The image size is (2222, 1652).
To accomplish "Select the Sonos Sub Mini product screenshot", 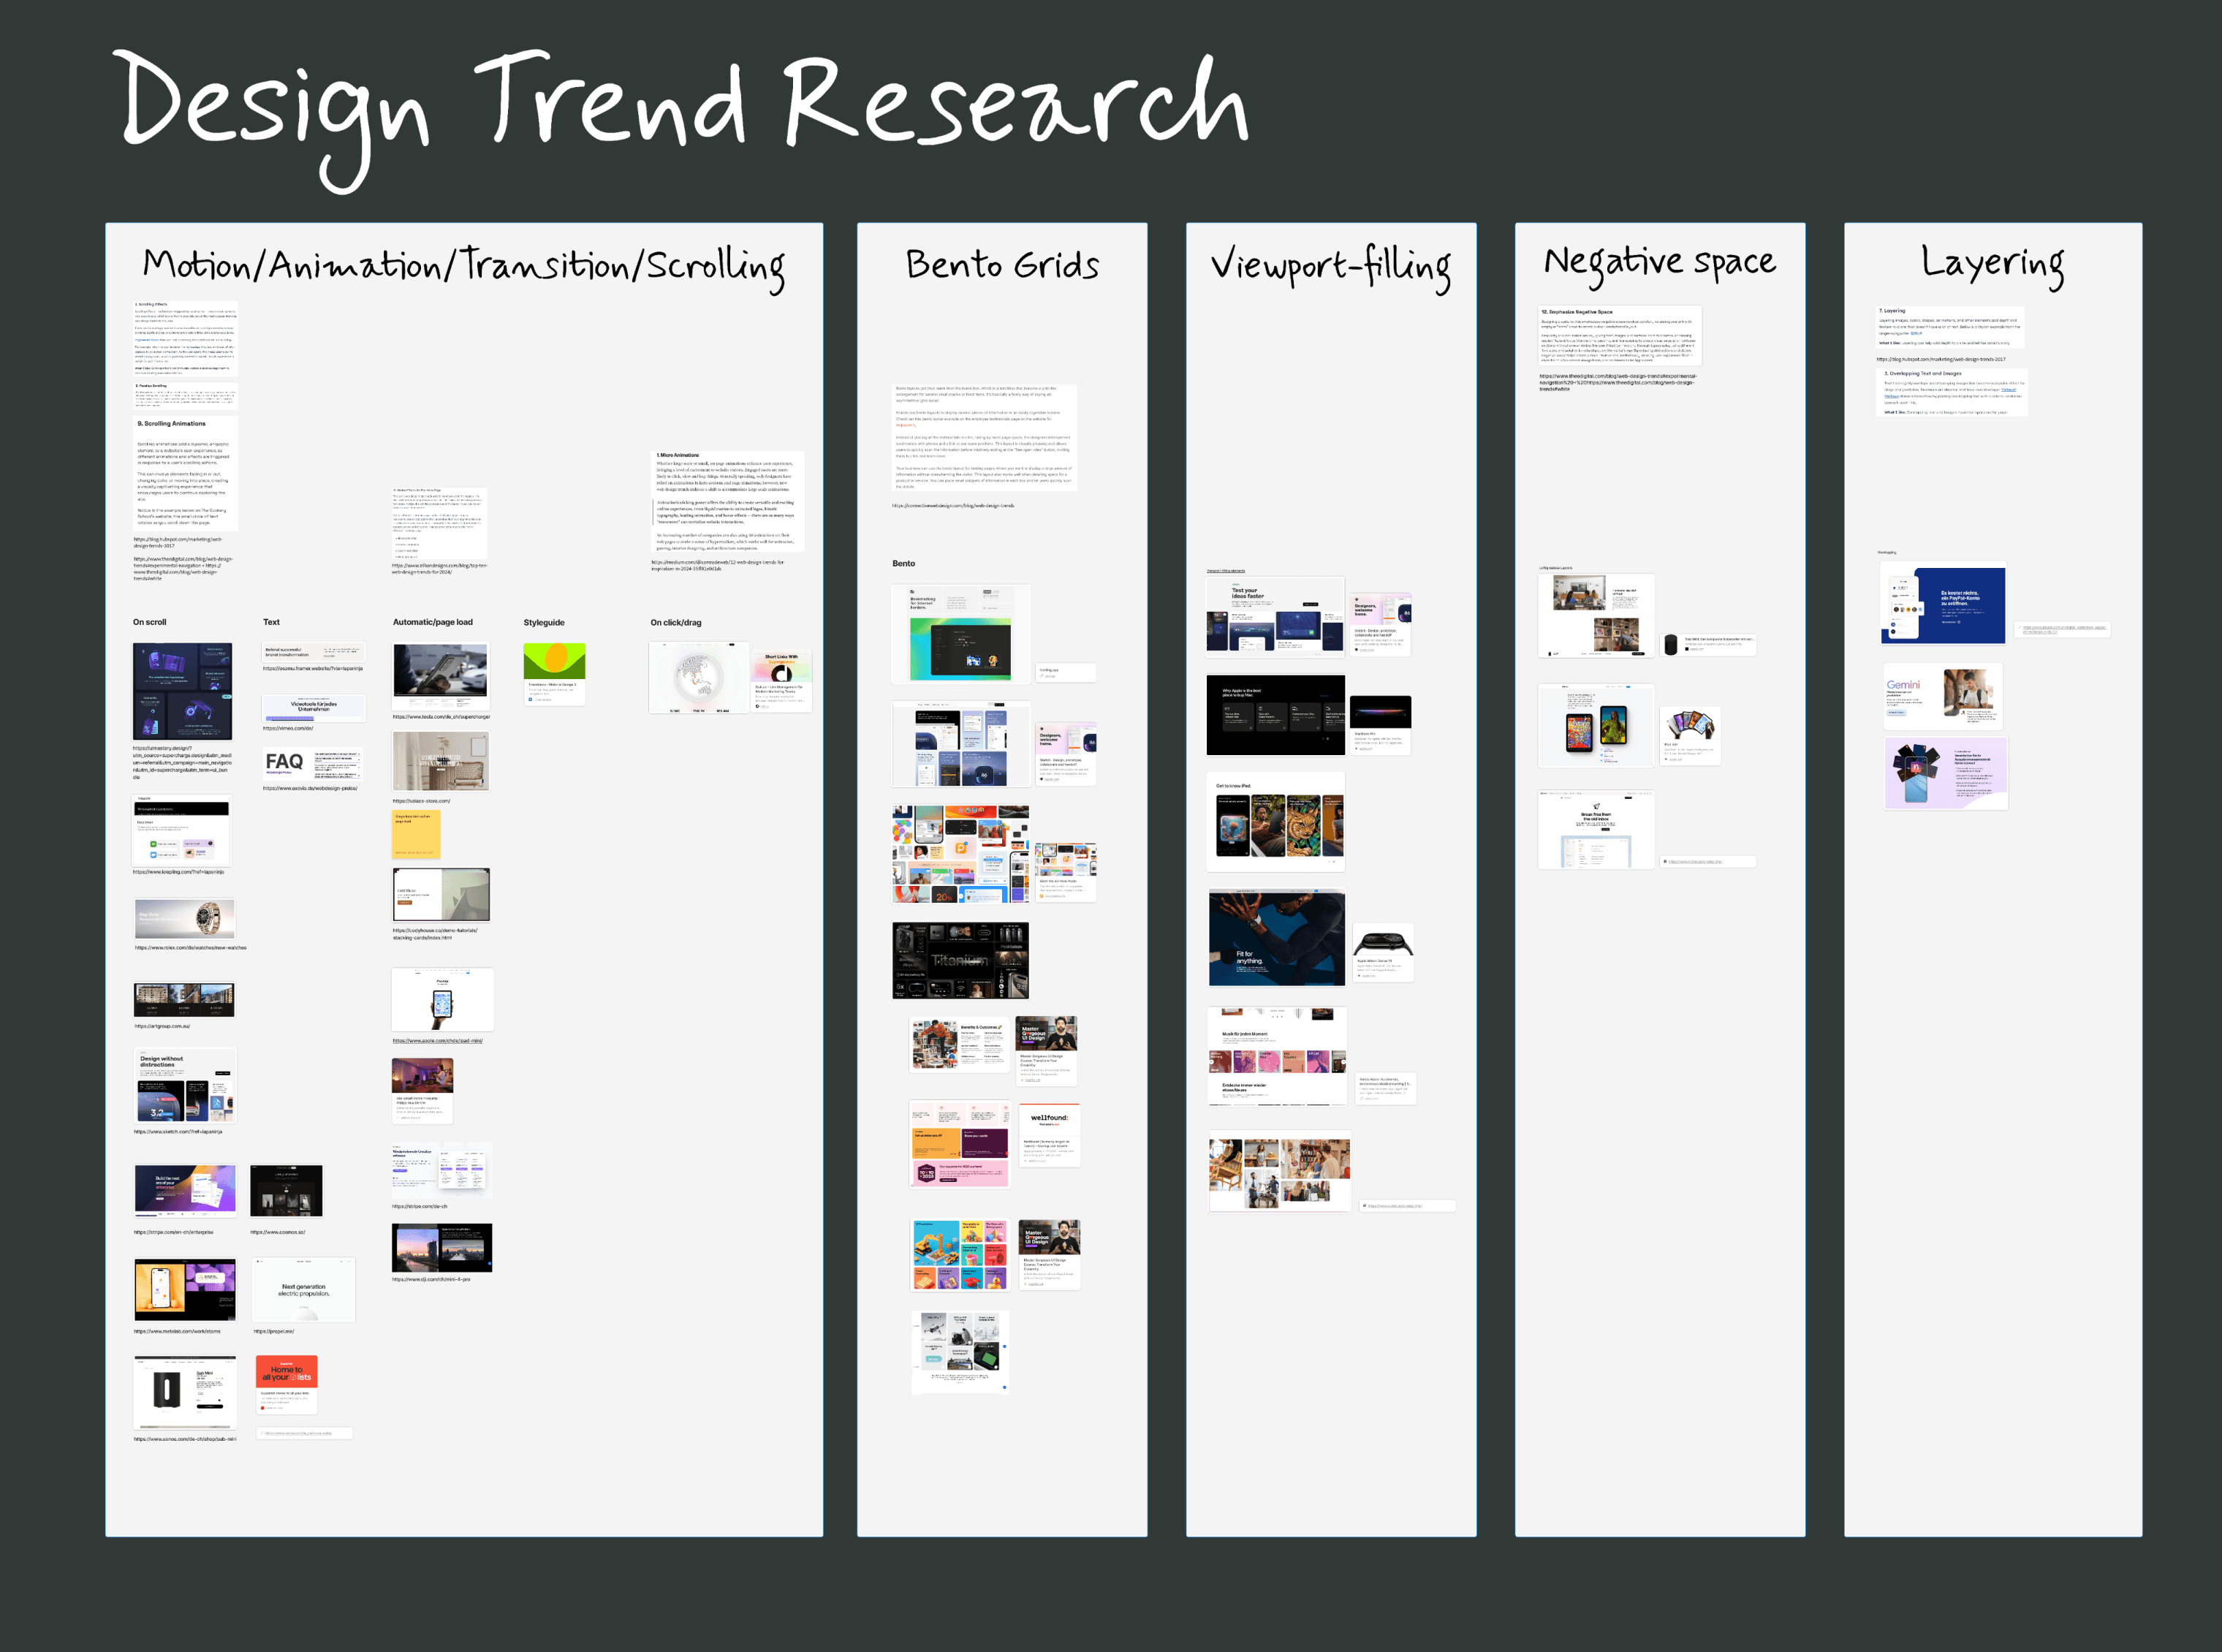I will pos(185,1392).
